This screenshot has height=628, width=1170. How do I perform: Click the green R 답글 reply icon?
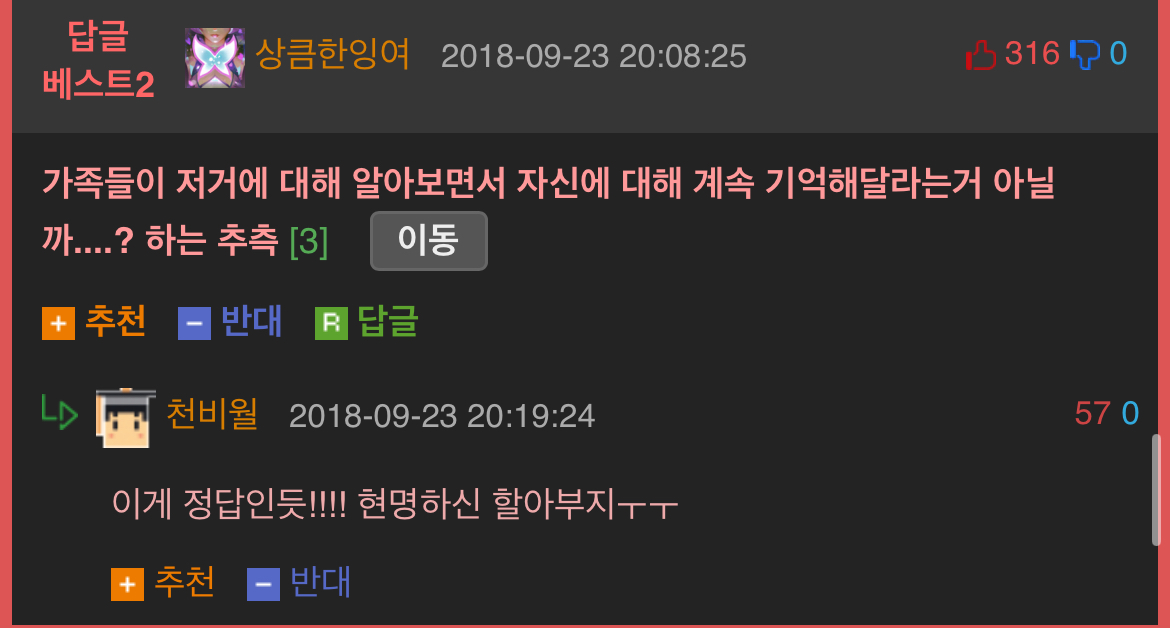point(331,324)
